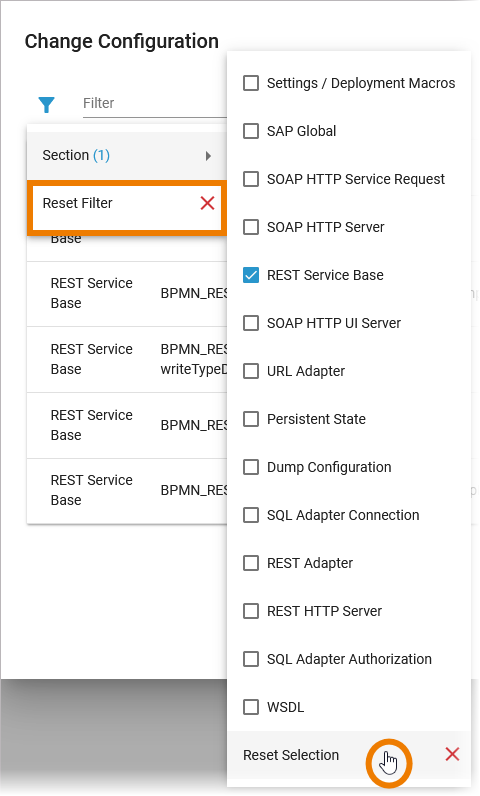Check the REST HTTP Server checkbox

tap(251, 611)
